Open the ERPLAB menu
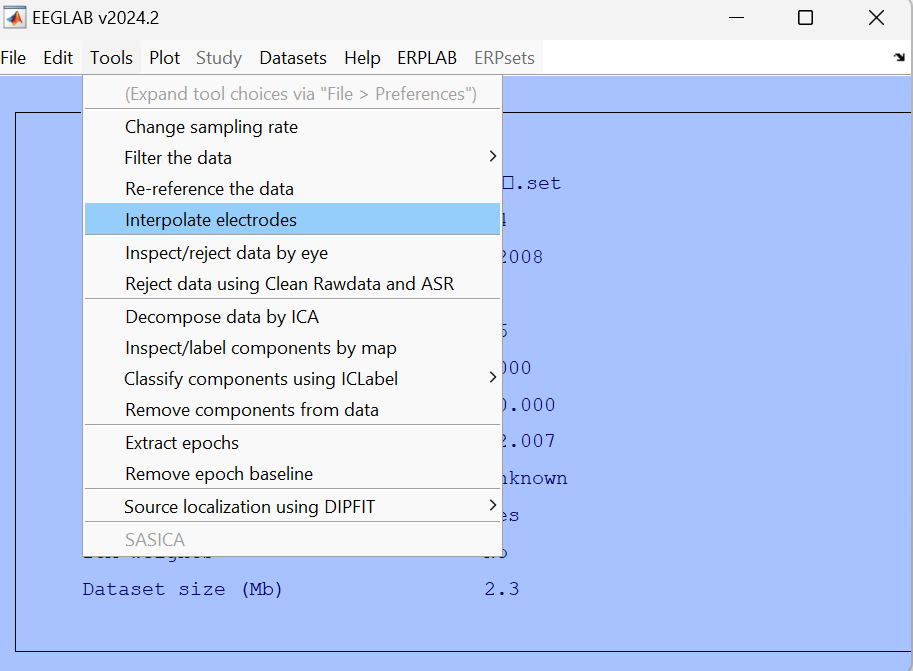 (427, 58)
